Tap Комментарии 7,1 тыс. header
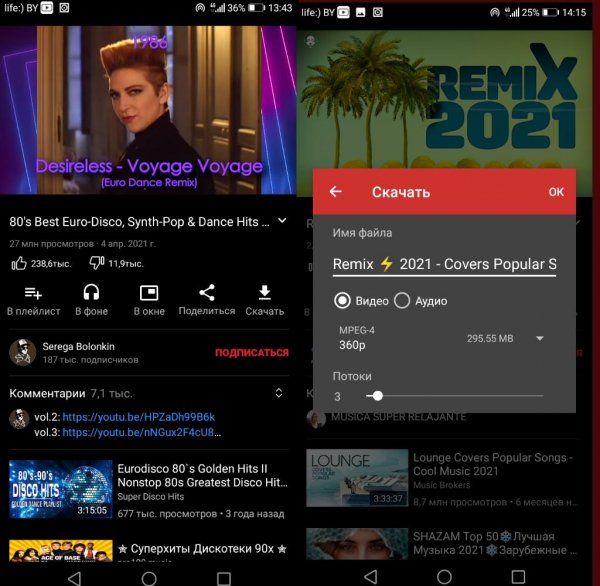The width and height of the screenshot is (600, 586). click(71, 393)
